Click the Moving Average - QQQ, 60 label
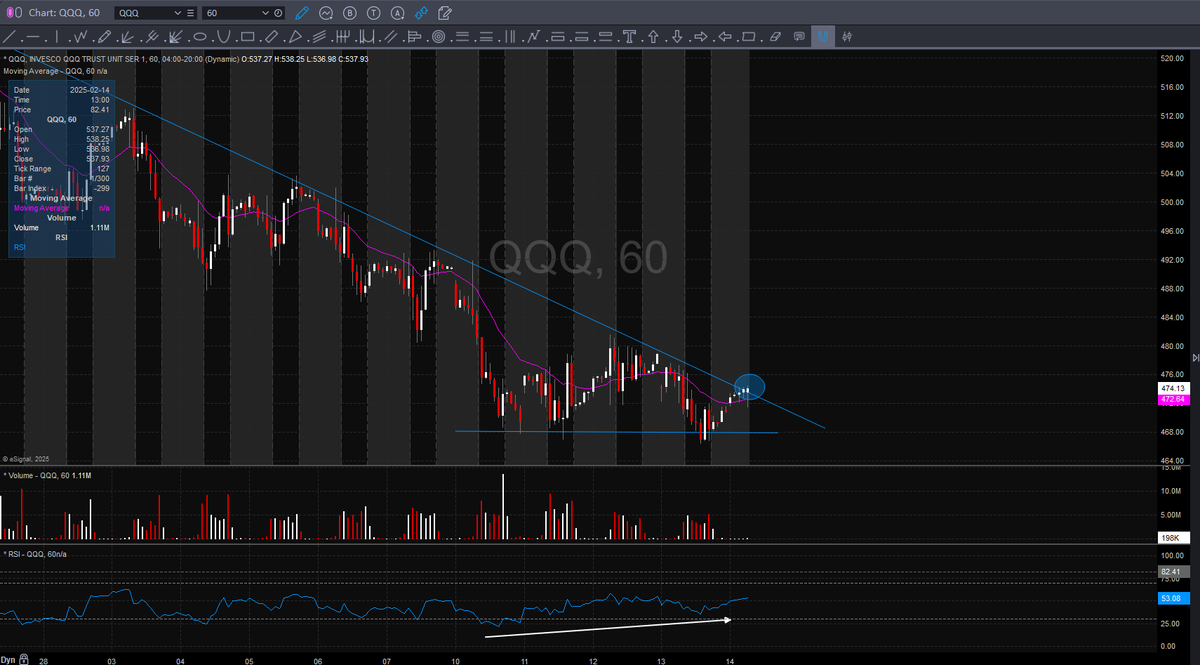 (56, 71)
